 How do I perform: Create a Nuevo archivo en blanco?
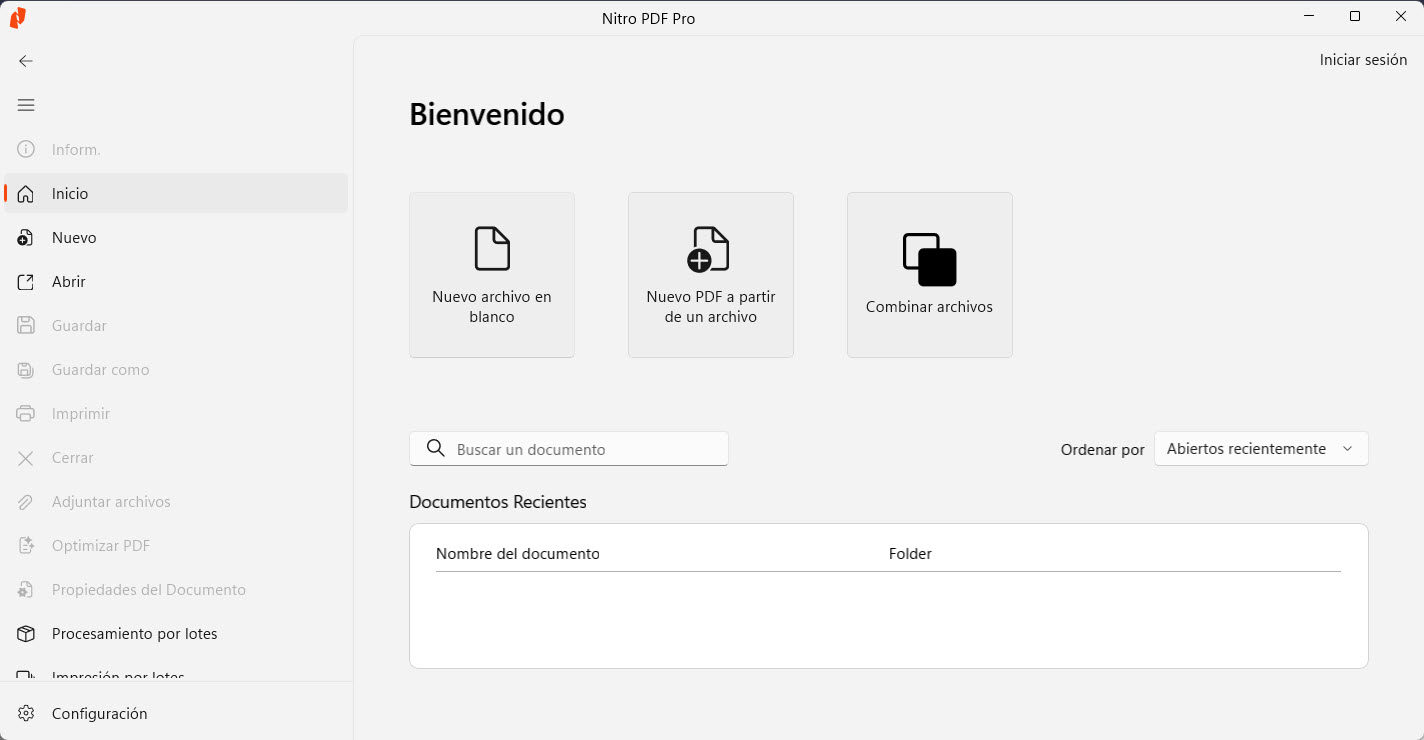point(492,275)
